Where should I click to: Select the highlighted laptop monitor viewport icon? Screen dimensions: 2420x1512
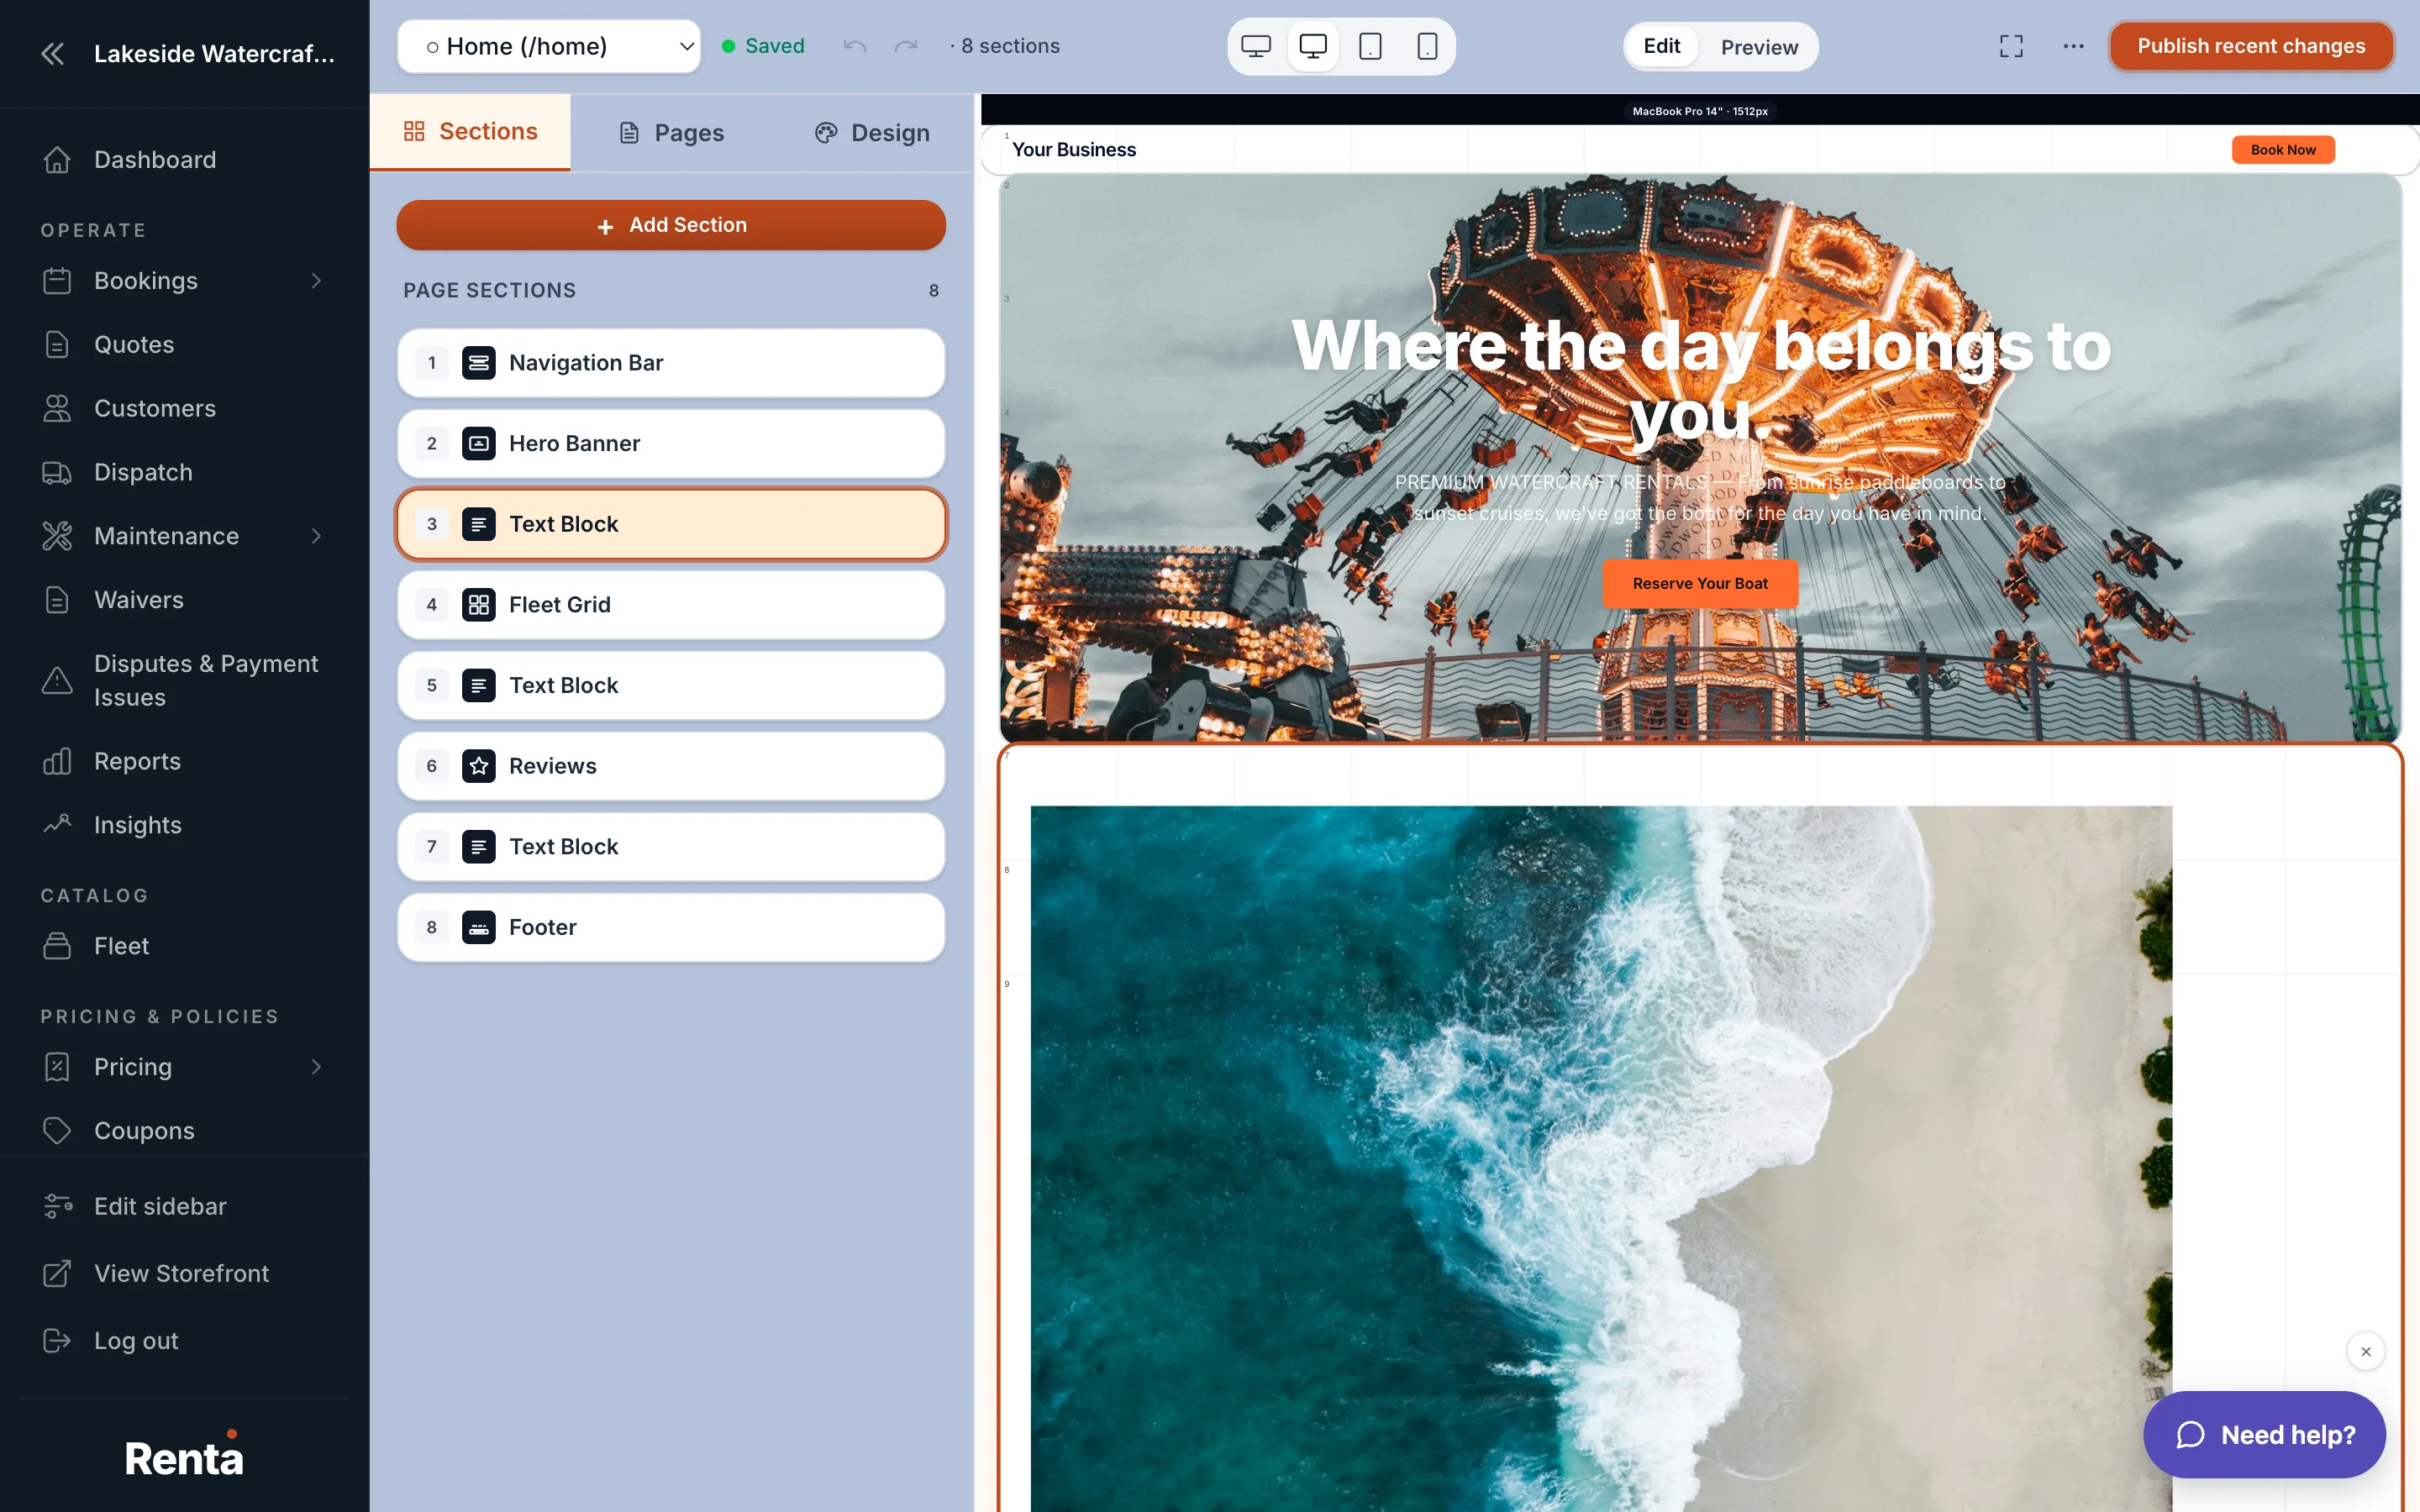(1313, 46)
